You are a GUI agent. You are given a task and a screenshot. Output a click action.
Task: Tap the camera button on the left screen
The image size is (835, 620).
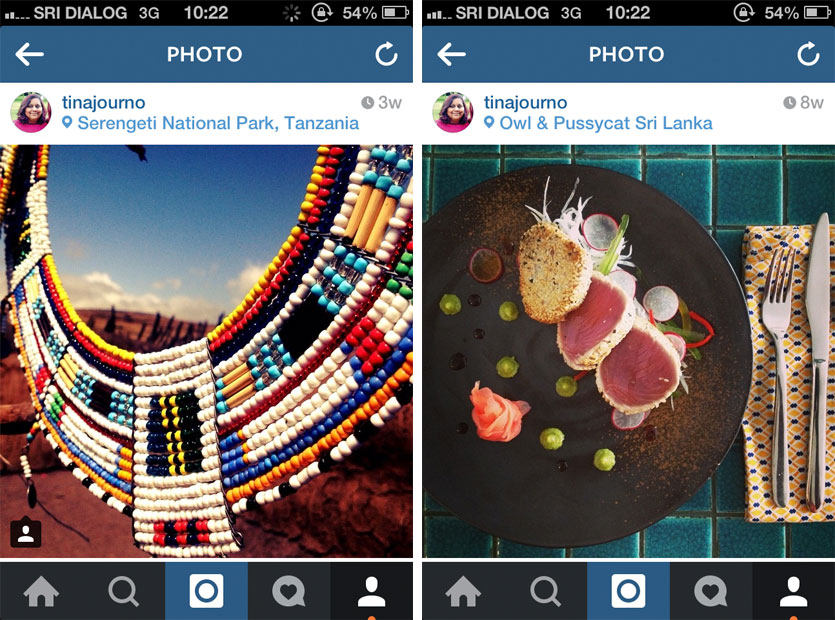click(x=207, y=591)
